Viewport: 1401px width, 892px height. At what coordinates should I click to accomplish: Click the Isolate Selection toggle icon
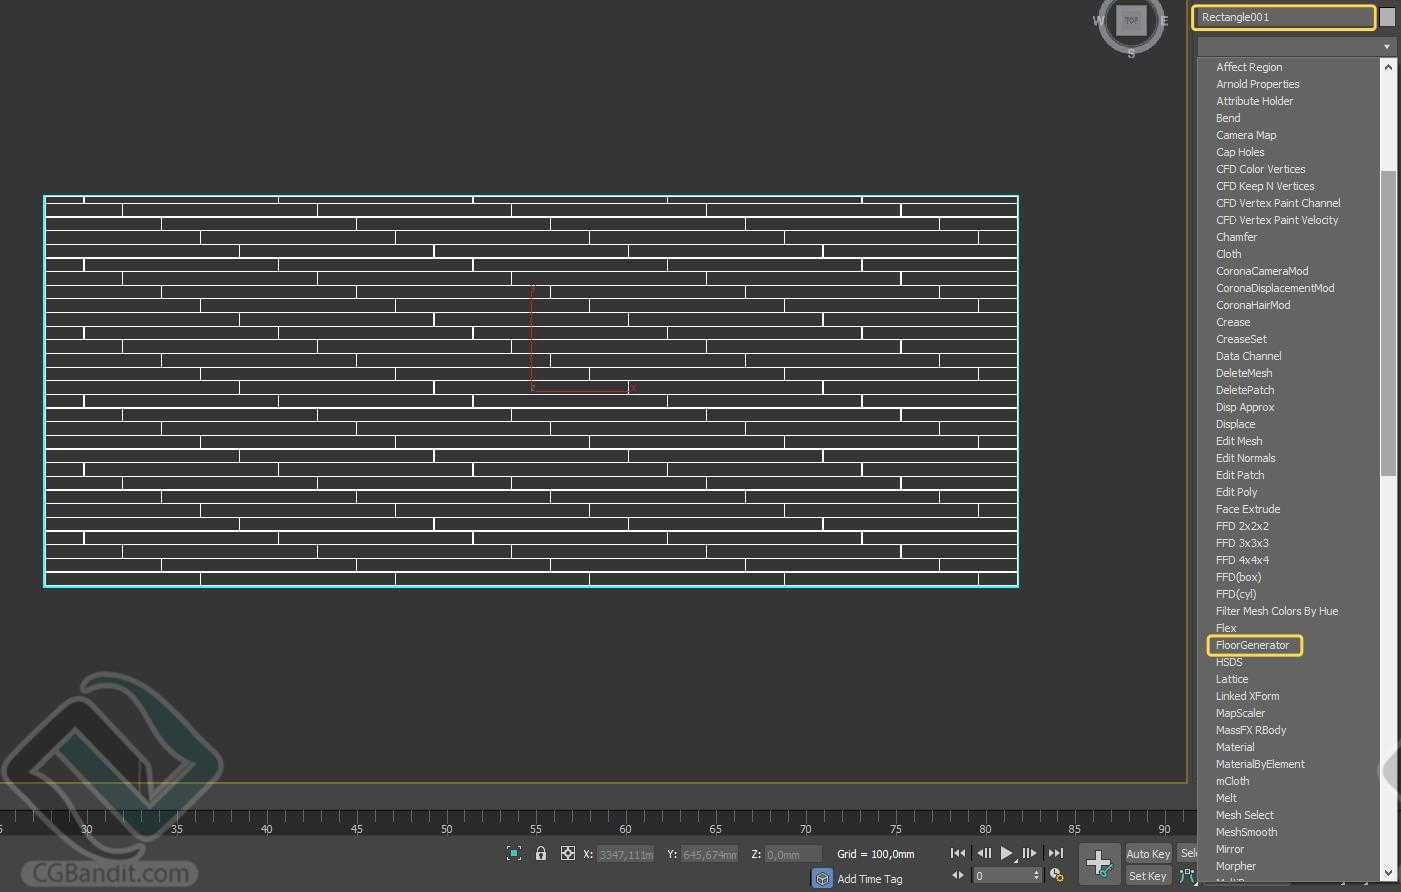[514, 853]
